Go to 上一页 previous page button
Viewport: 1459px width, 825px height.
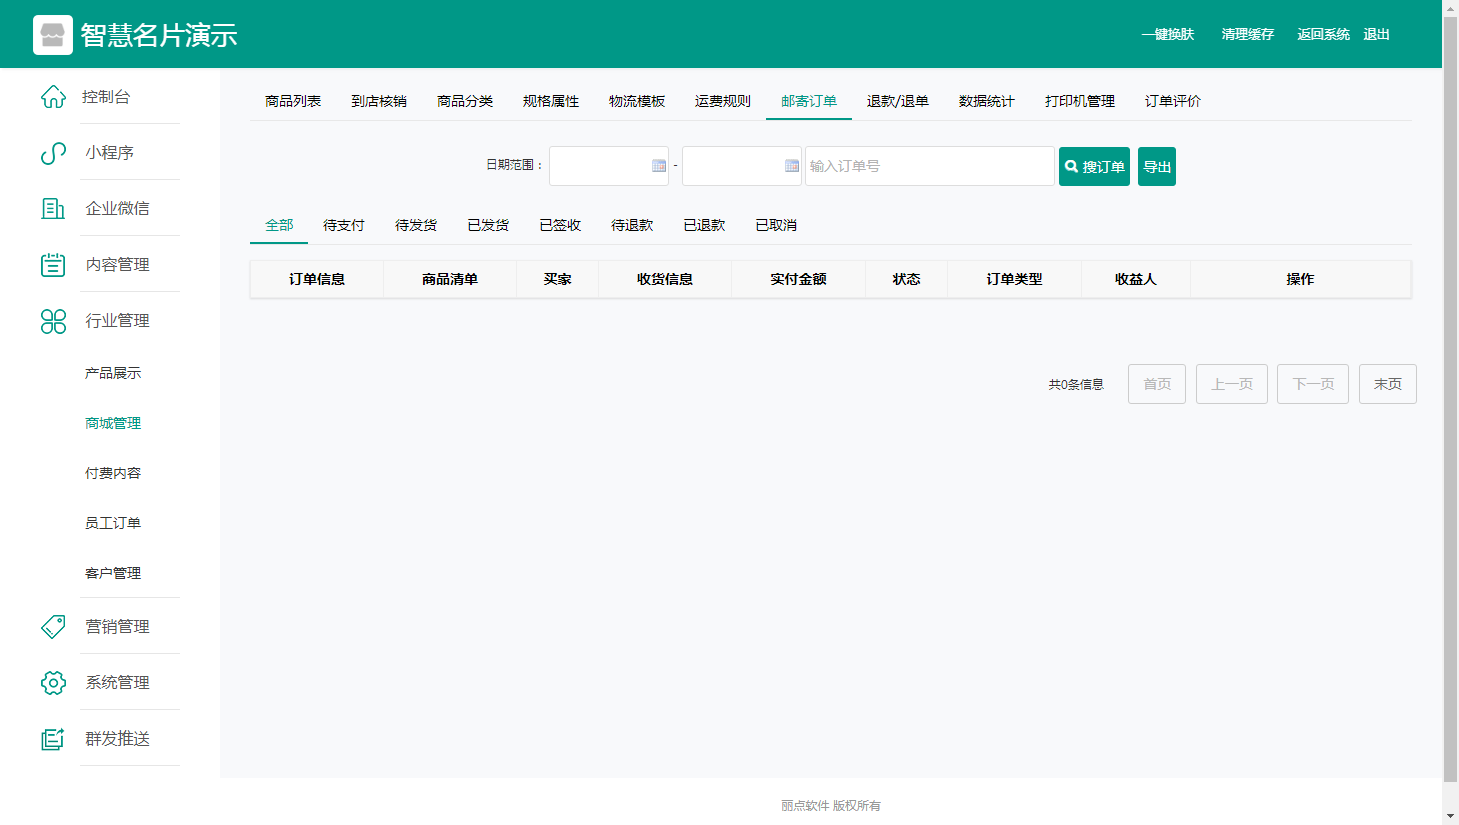(x=1232, y=384)
